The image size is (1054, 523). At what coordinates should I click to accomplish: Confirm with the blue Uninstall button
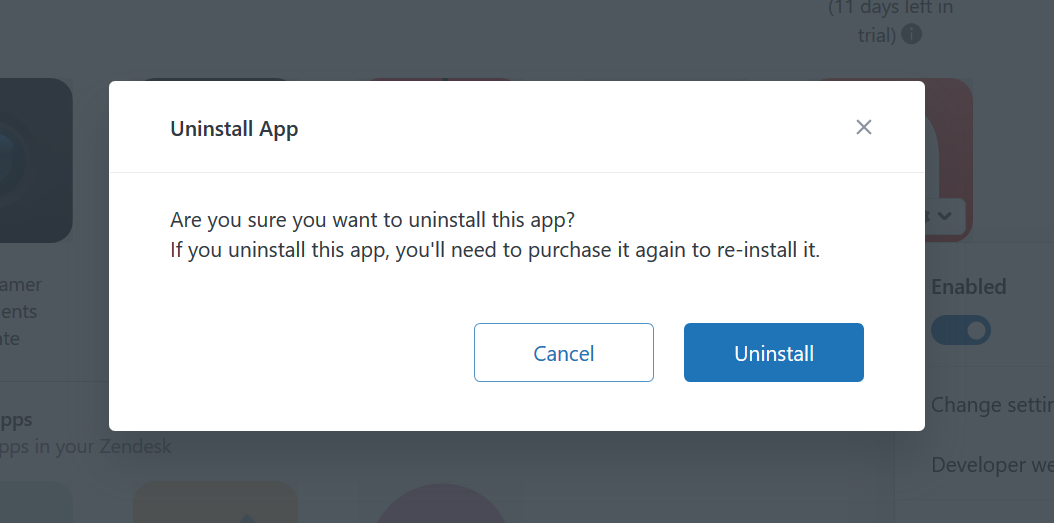[774, 352]
